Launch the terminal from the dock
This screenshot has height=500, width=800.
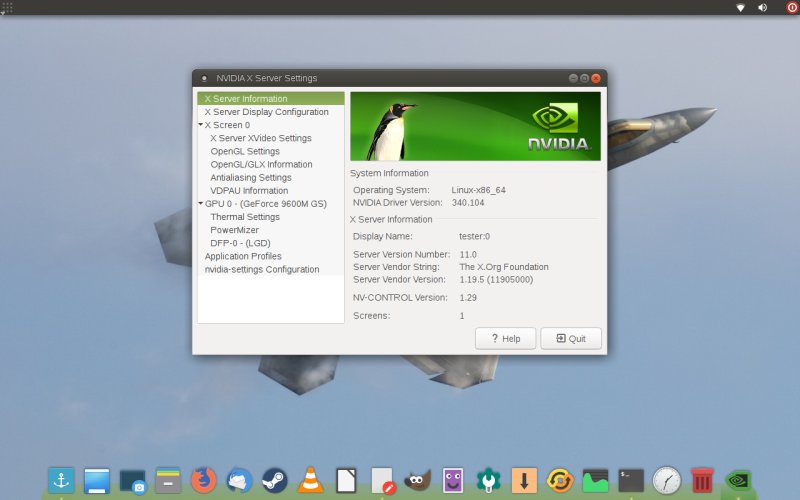click(631, 481)
